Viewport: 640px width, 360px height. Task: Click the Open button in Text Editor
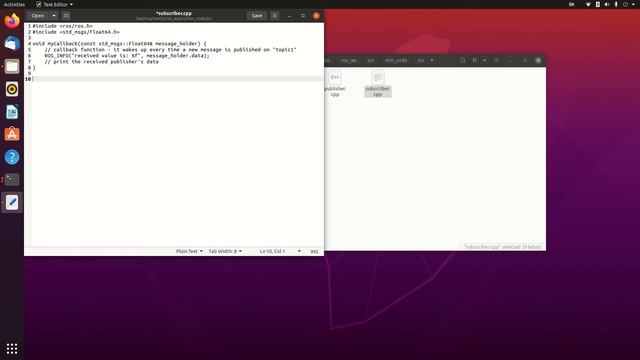point(38,16)
